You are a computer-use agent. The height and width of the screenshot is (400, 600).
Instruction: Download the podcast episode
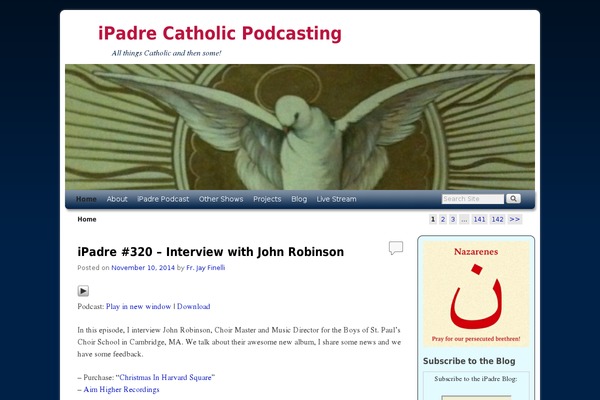(x=193, y=306)
